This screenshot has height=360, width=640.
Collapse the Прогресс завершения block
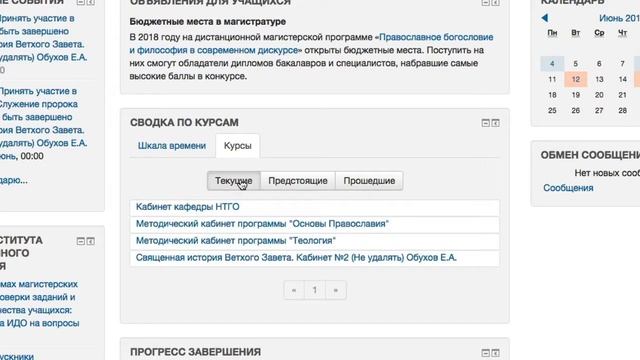pos(485,353)
